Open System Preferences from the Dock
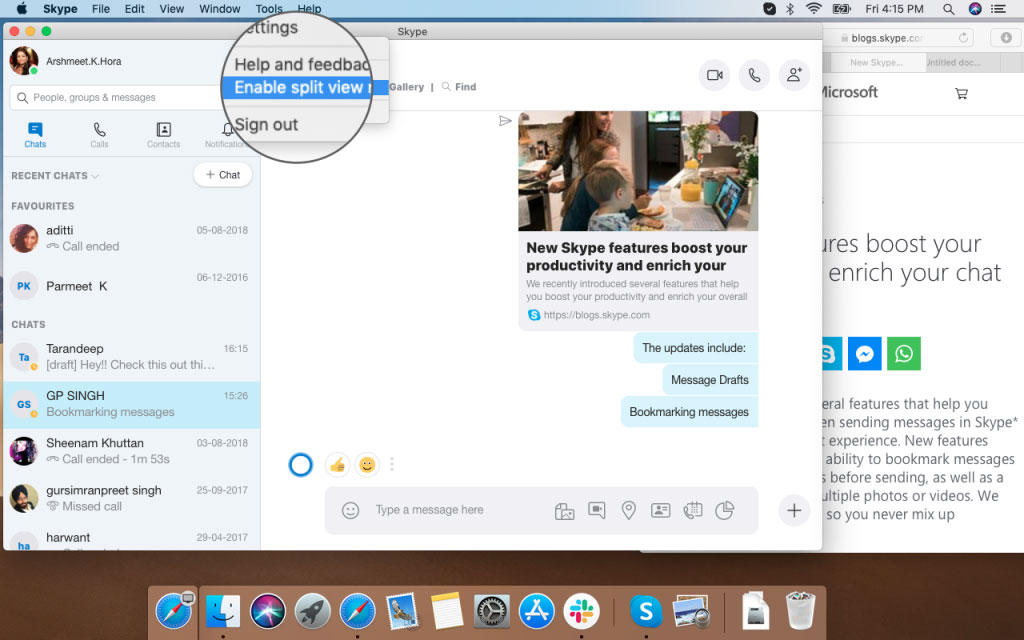Image resolution: width=1024 pixels, height=640 pixels. [491, 611]
